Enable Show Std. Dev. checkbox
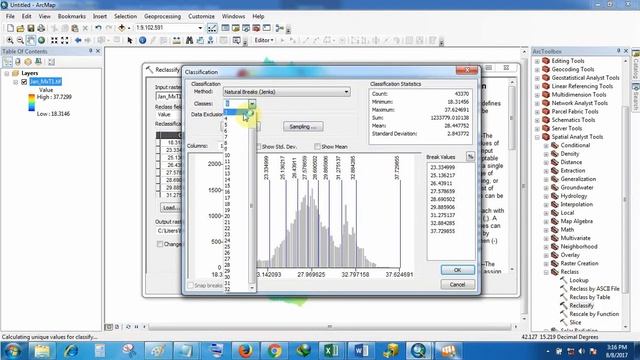This screenshot has height=360, width=640. pyautogui.click(x=258, y=147)
